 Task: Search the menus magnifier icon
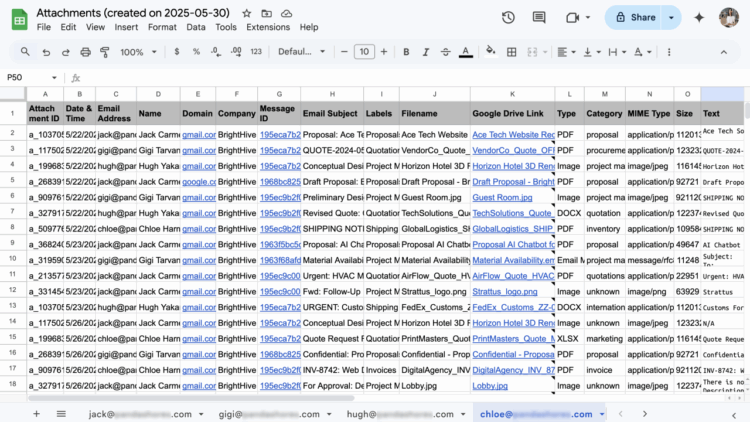click(x=25, y=52)
